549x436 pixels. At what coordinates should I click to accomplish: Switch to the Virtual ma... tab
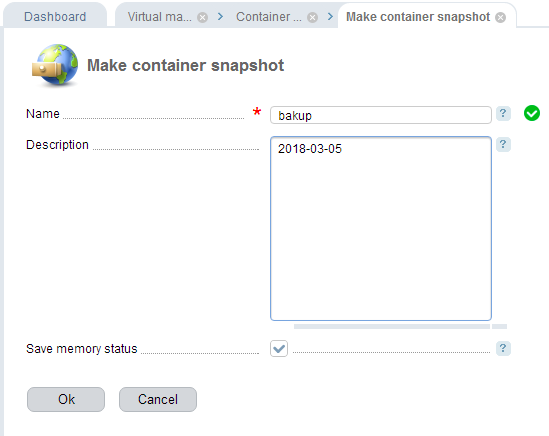click(160, 16)
